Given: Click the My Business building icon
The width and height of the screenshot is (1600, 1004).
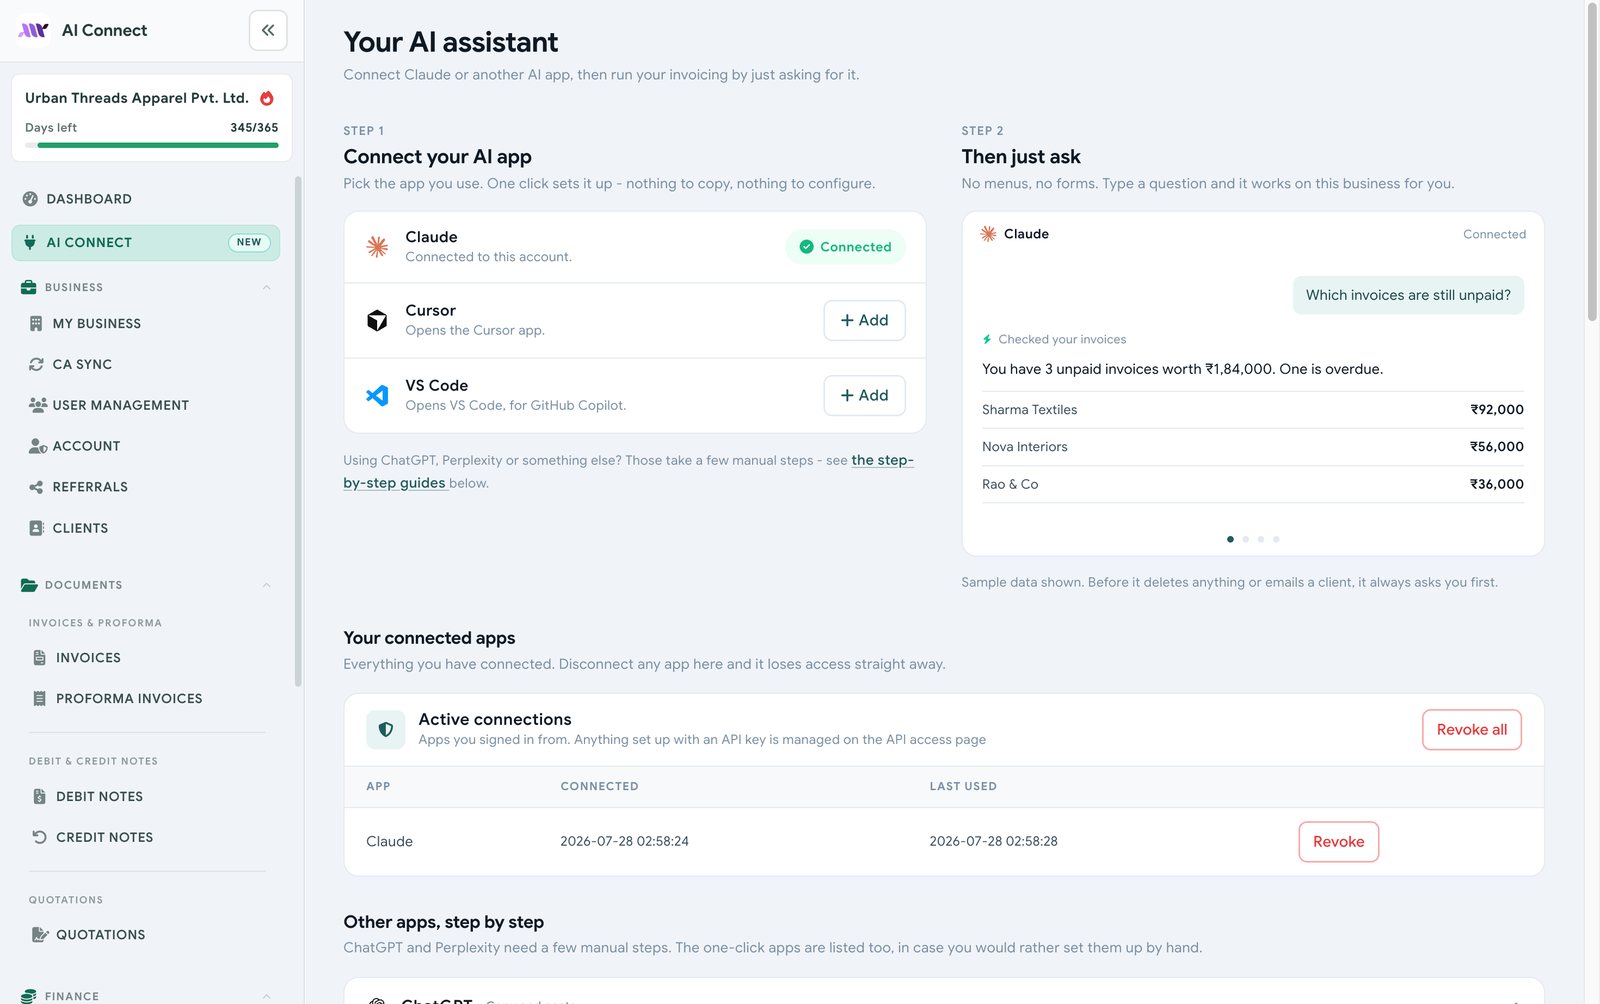Looking at the screenshot, I should click(36, 324).
